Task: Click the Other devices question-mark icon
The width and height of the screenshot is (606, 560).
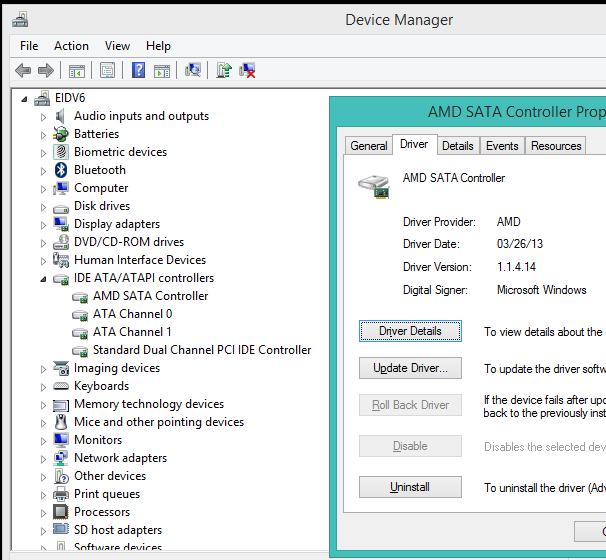Action: point(61,476)
